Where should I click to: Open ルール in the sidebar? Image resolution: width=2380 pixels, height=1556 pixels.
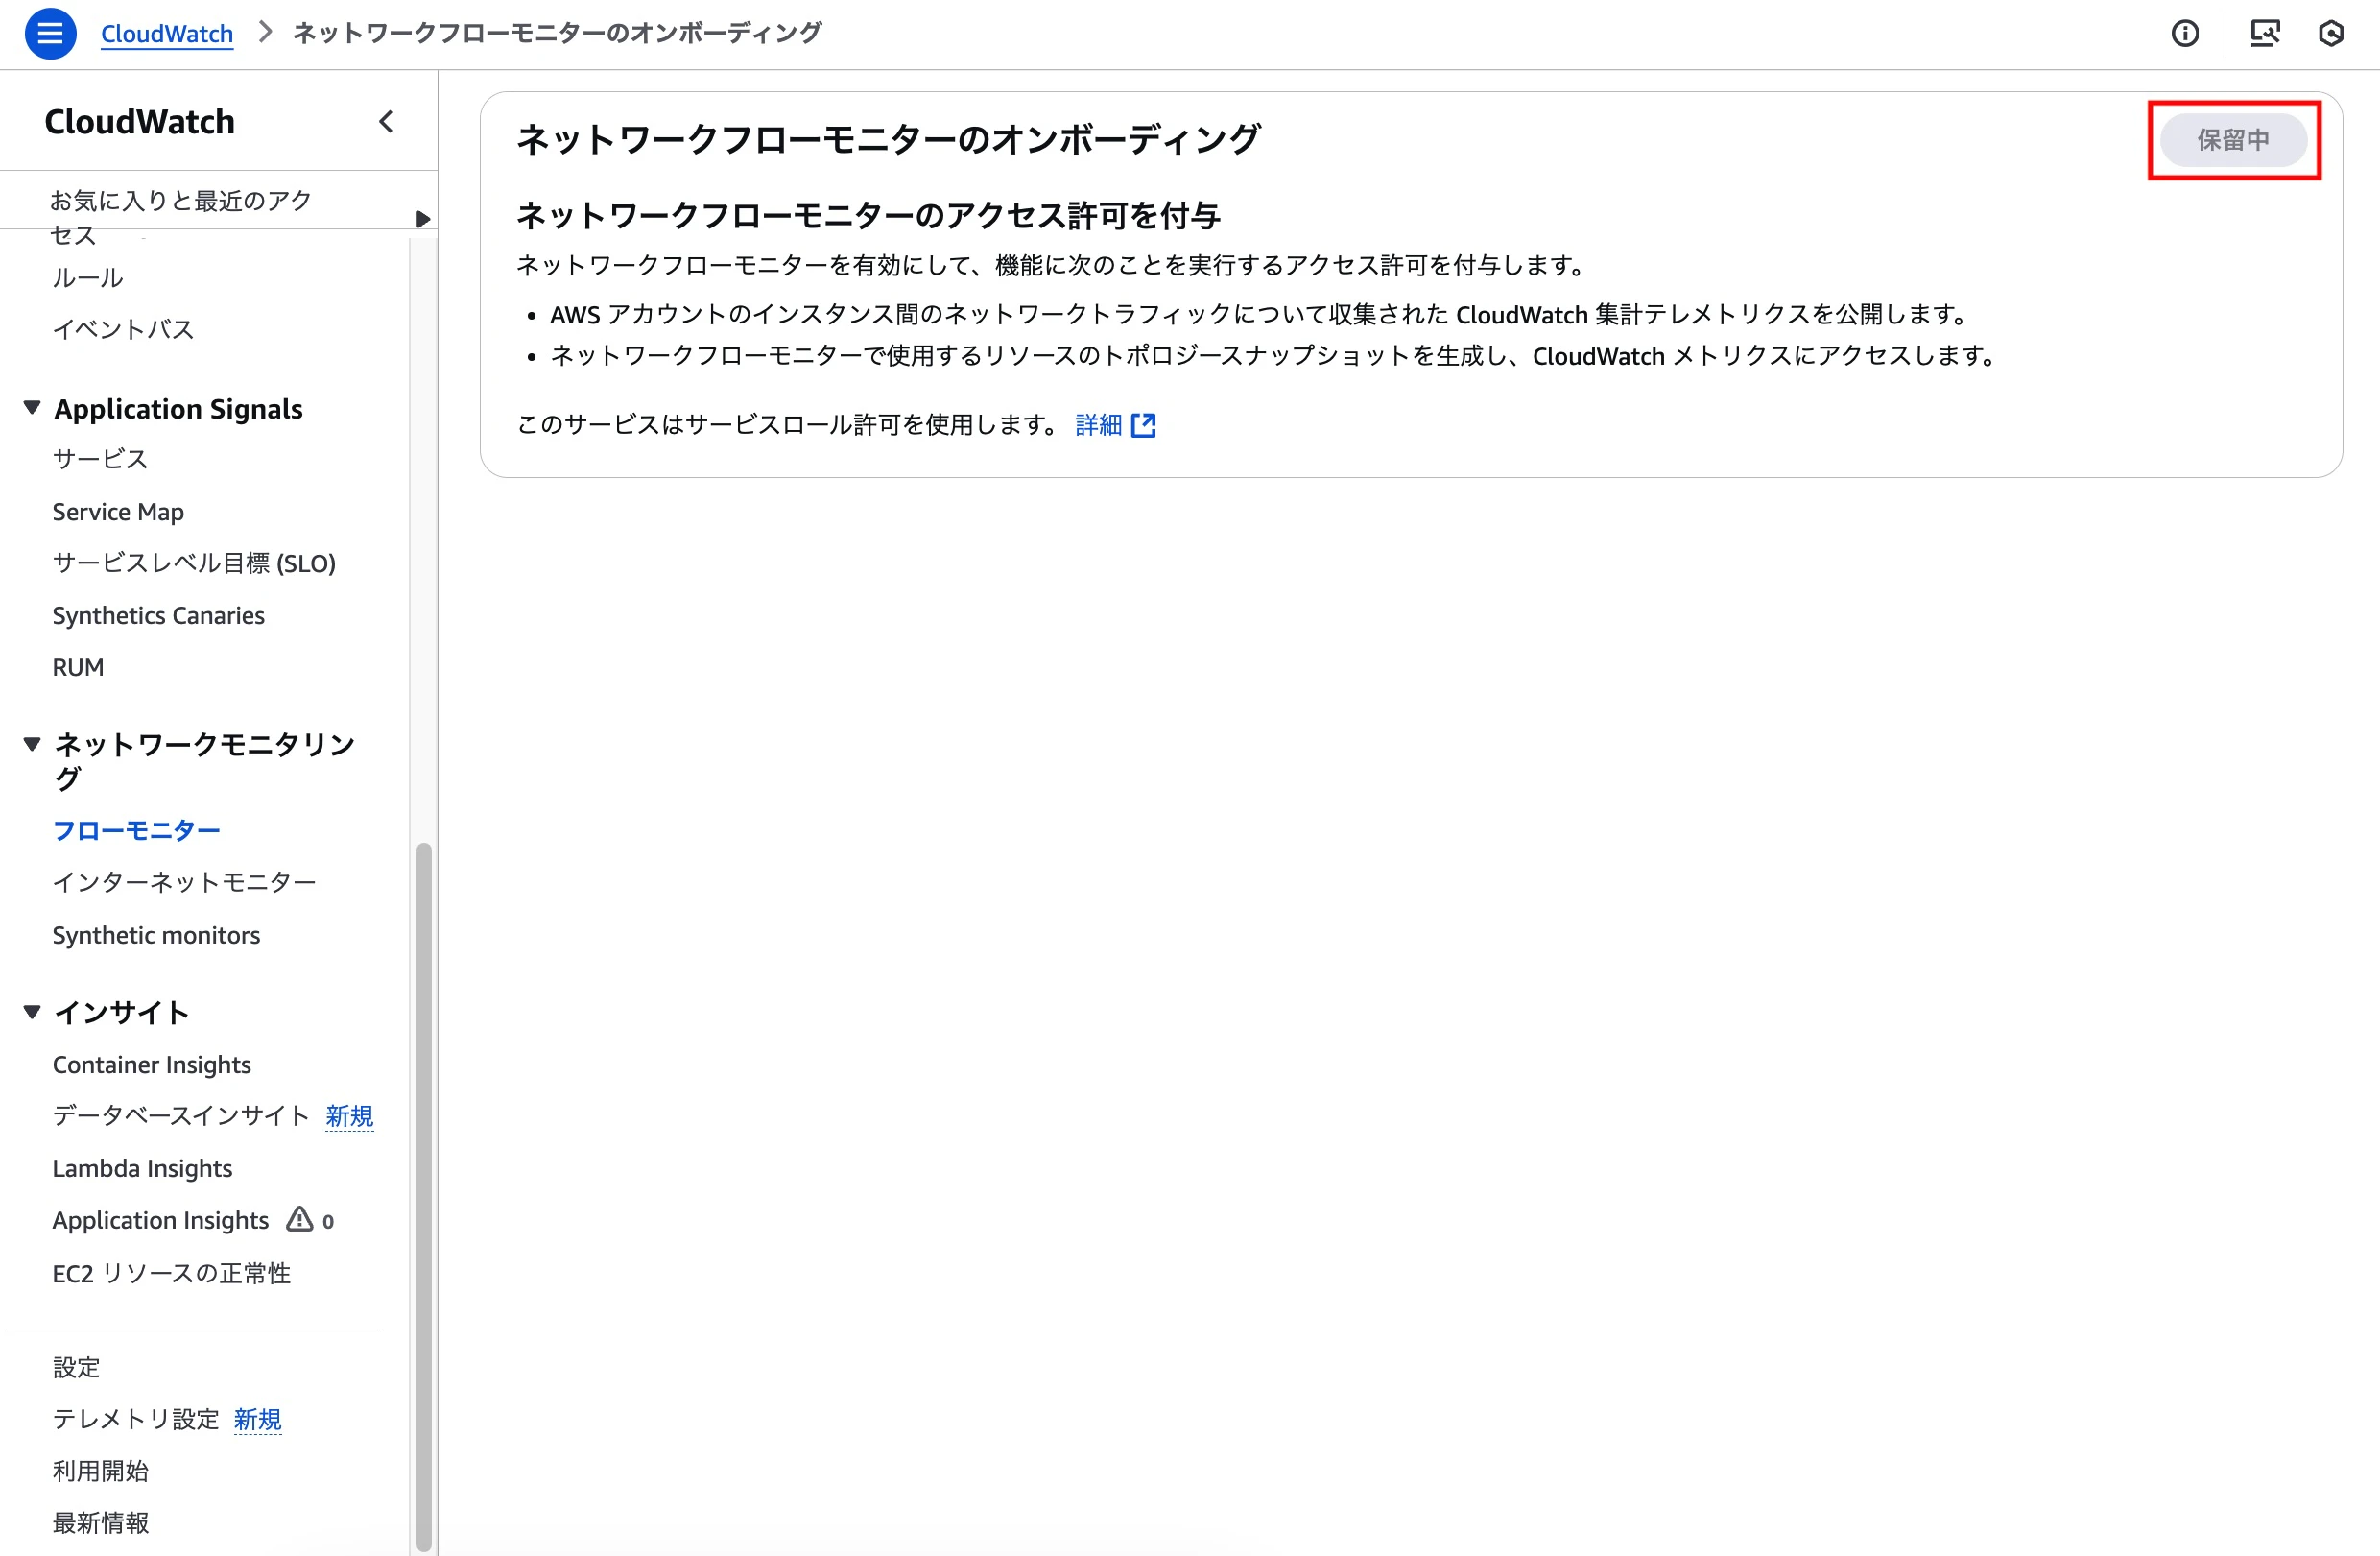coord(88,277)
